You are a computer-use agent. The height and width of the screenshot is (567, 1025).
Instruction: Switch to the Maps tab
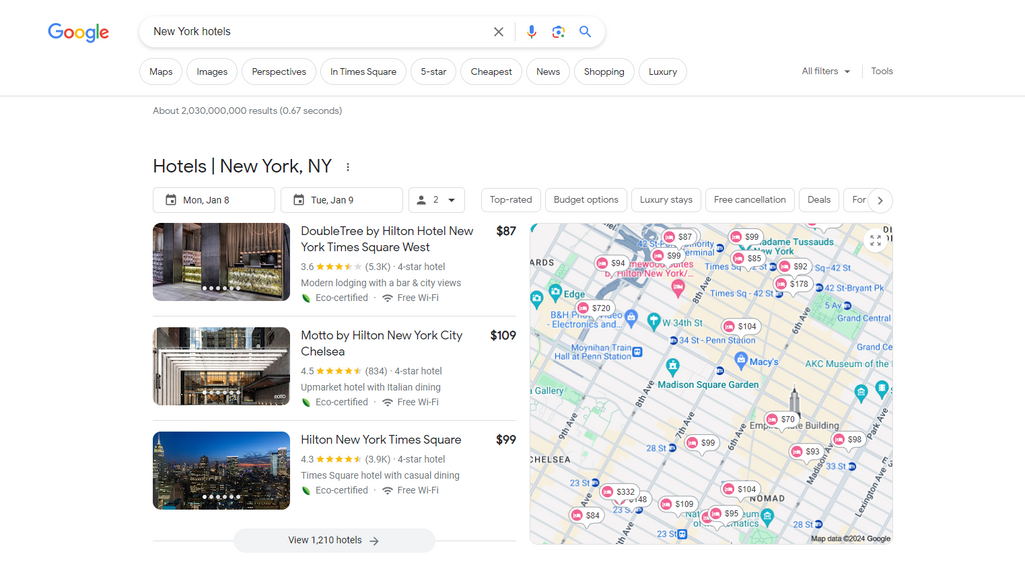coord(161,72)
